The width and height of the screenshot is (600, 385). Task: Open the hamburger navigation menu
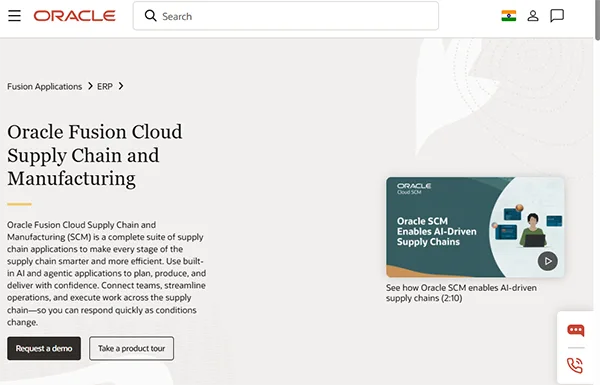coord(15,16)
